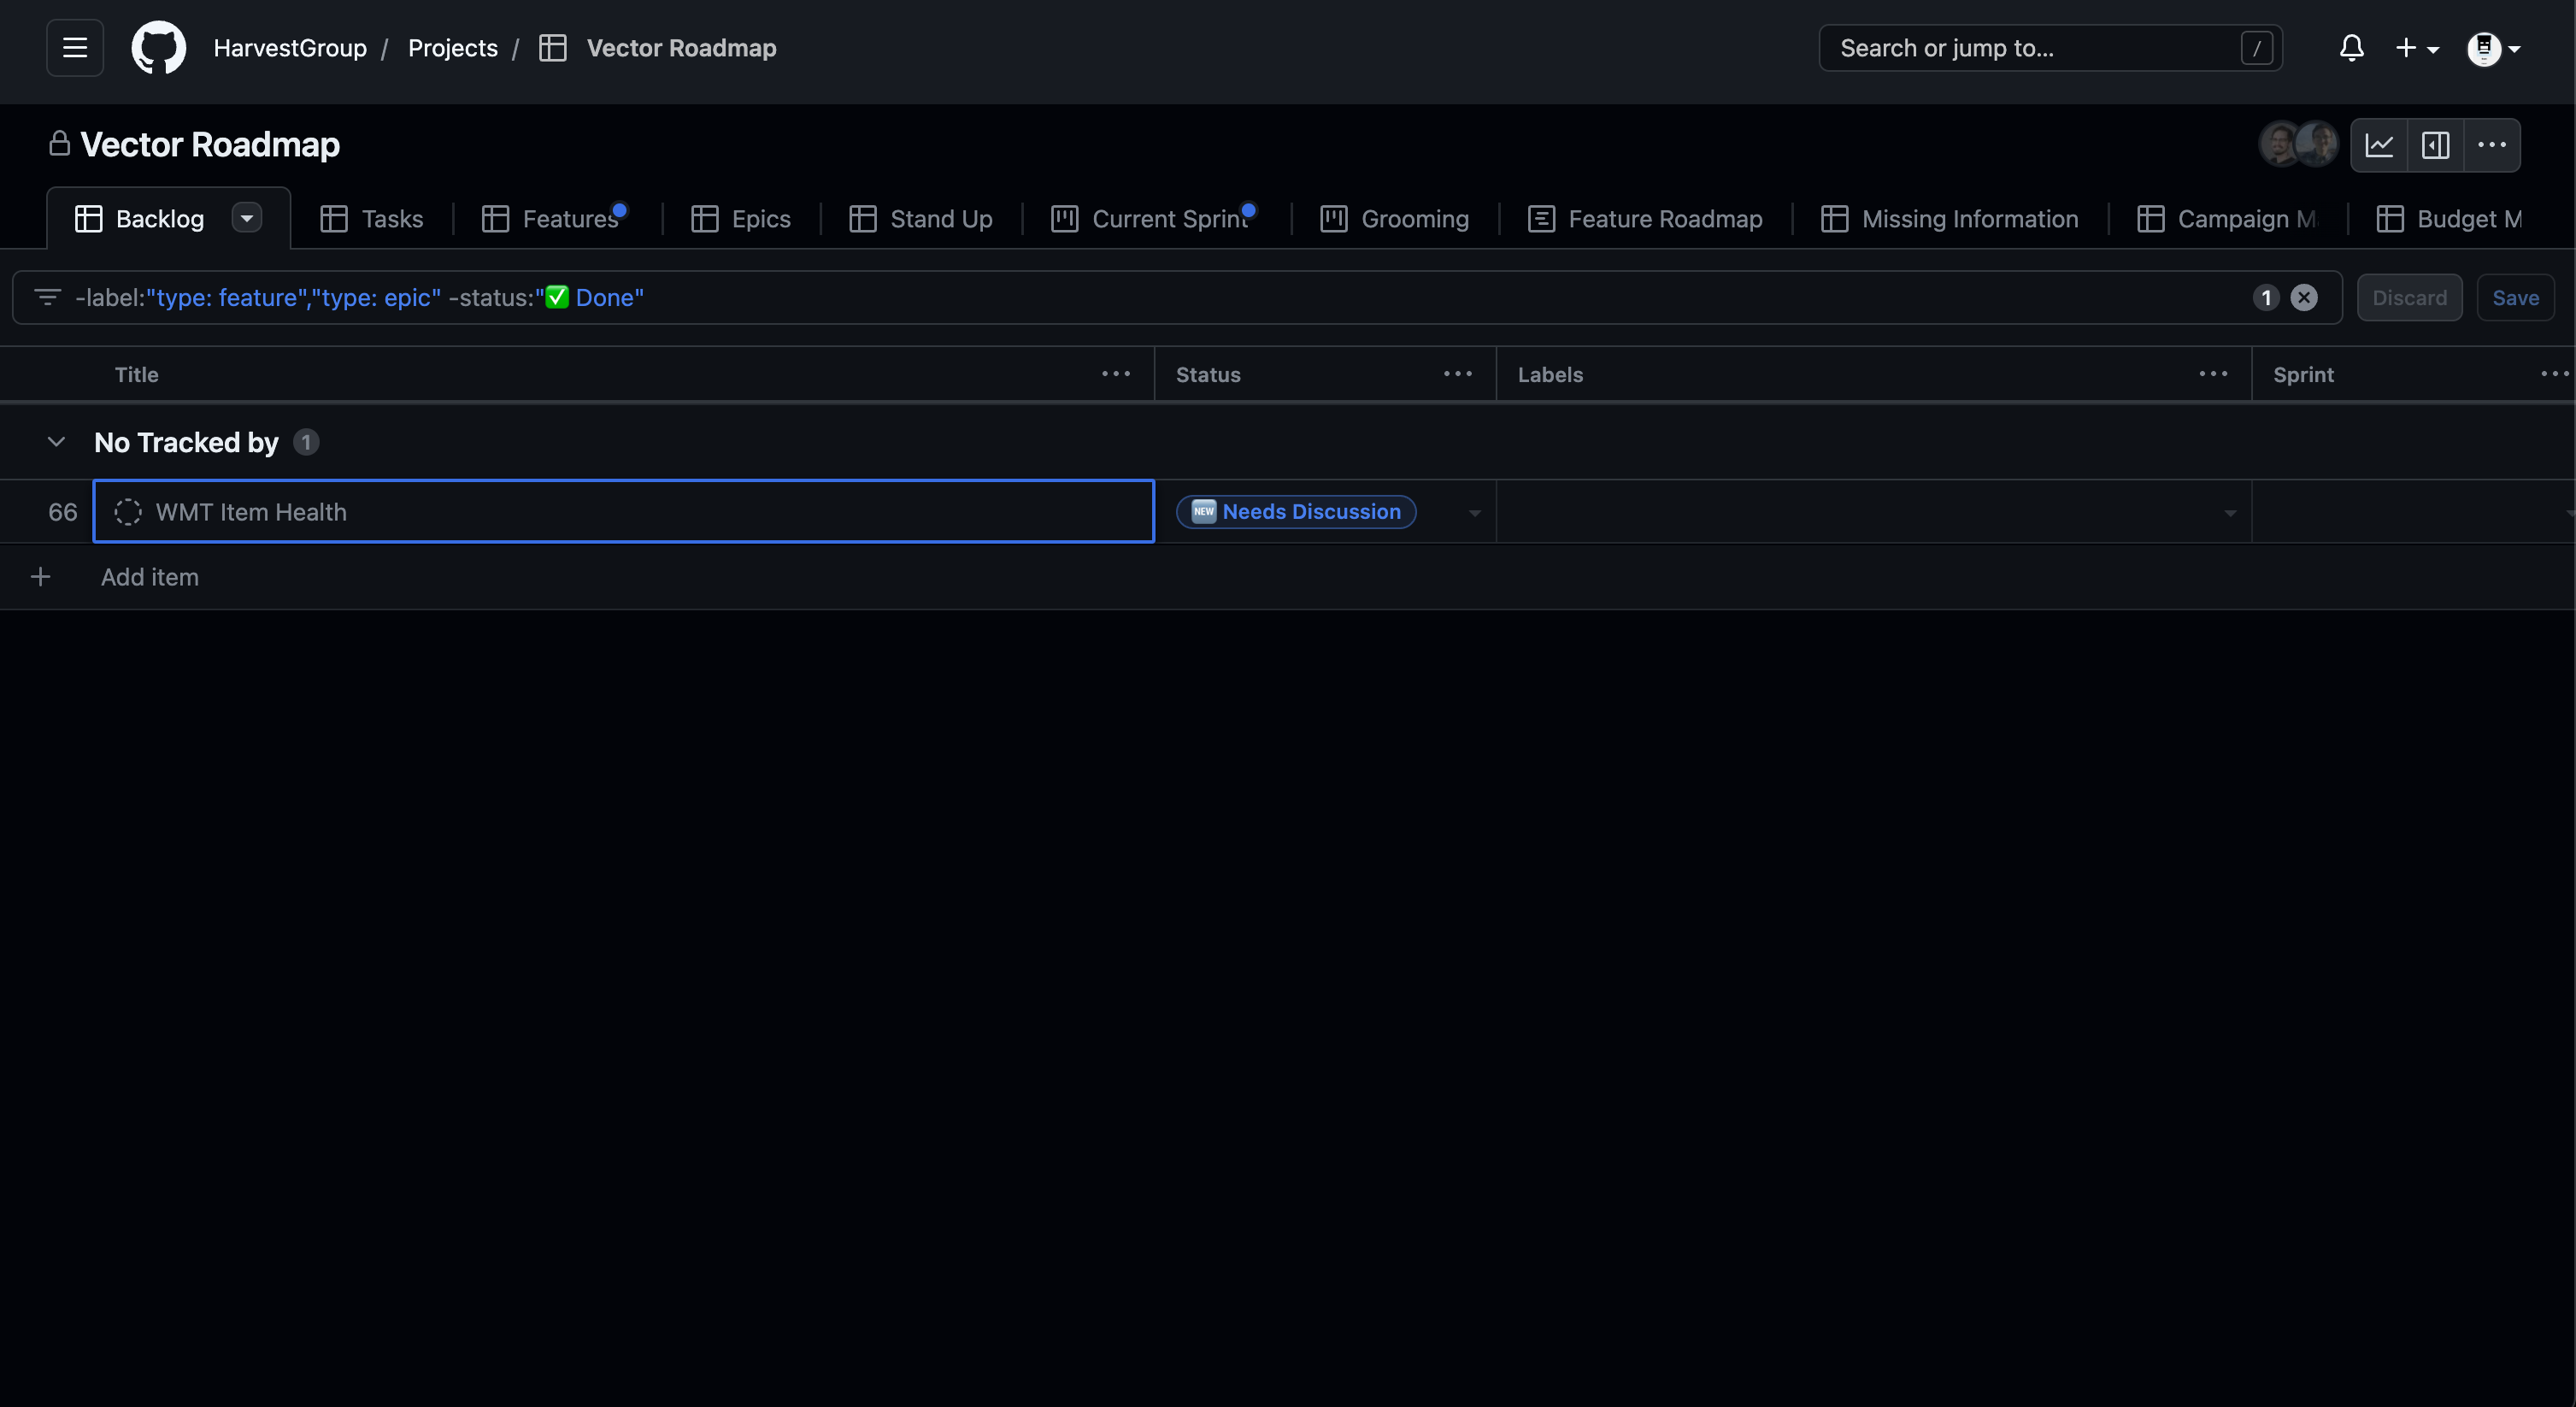Open project Insights chart icon

point(2379,145)
